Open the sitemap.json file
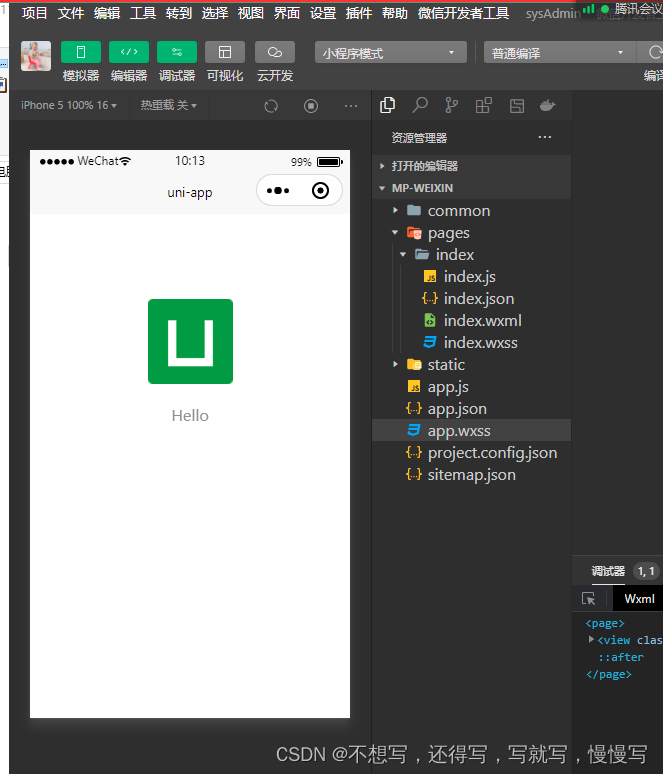The height and width of the screenshot is (774, 663). [471, 475]
